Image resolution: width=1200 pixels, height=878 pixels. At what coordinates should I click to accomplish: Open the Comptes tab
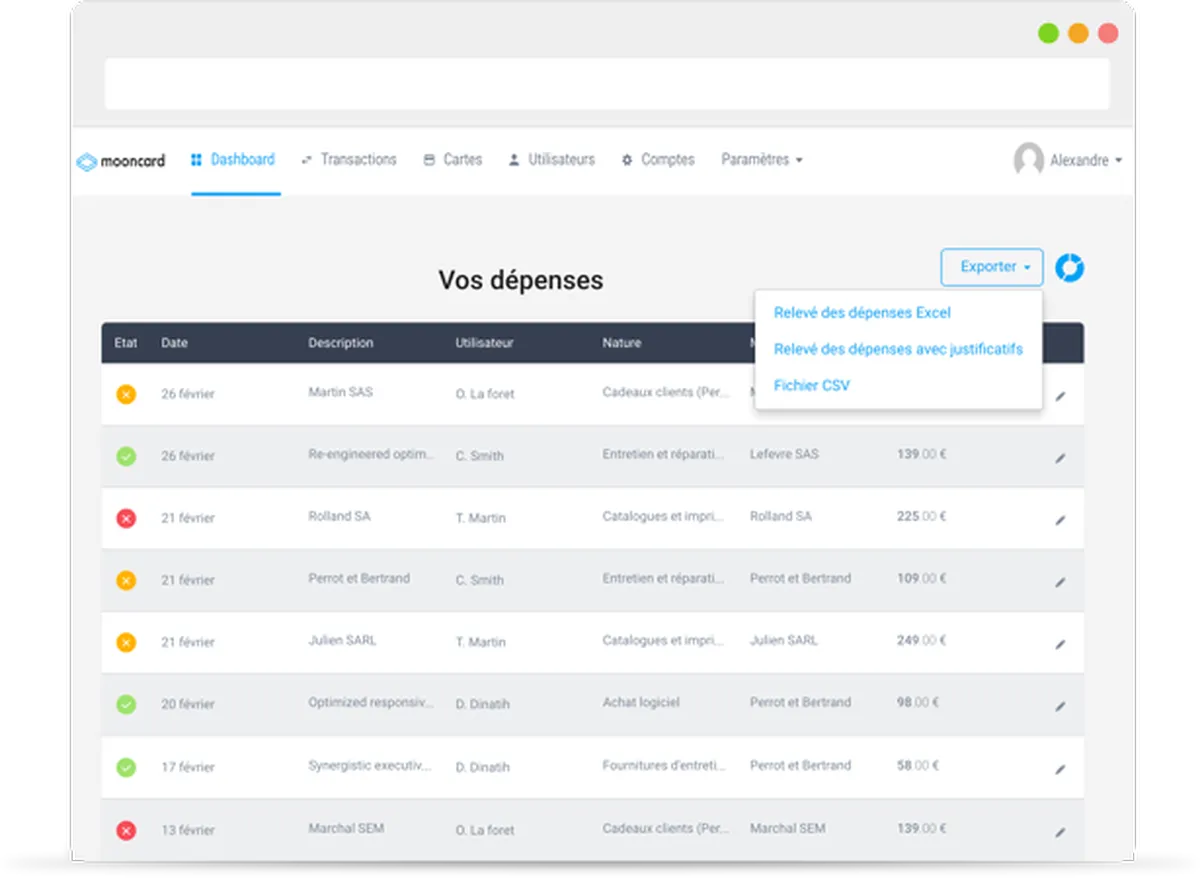tap(658, 160)
